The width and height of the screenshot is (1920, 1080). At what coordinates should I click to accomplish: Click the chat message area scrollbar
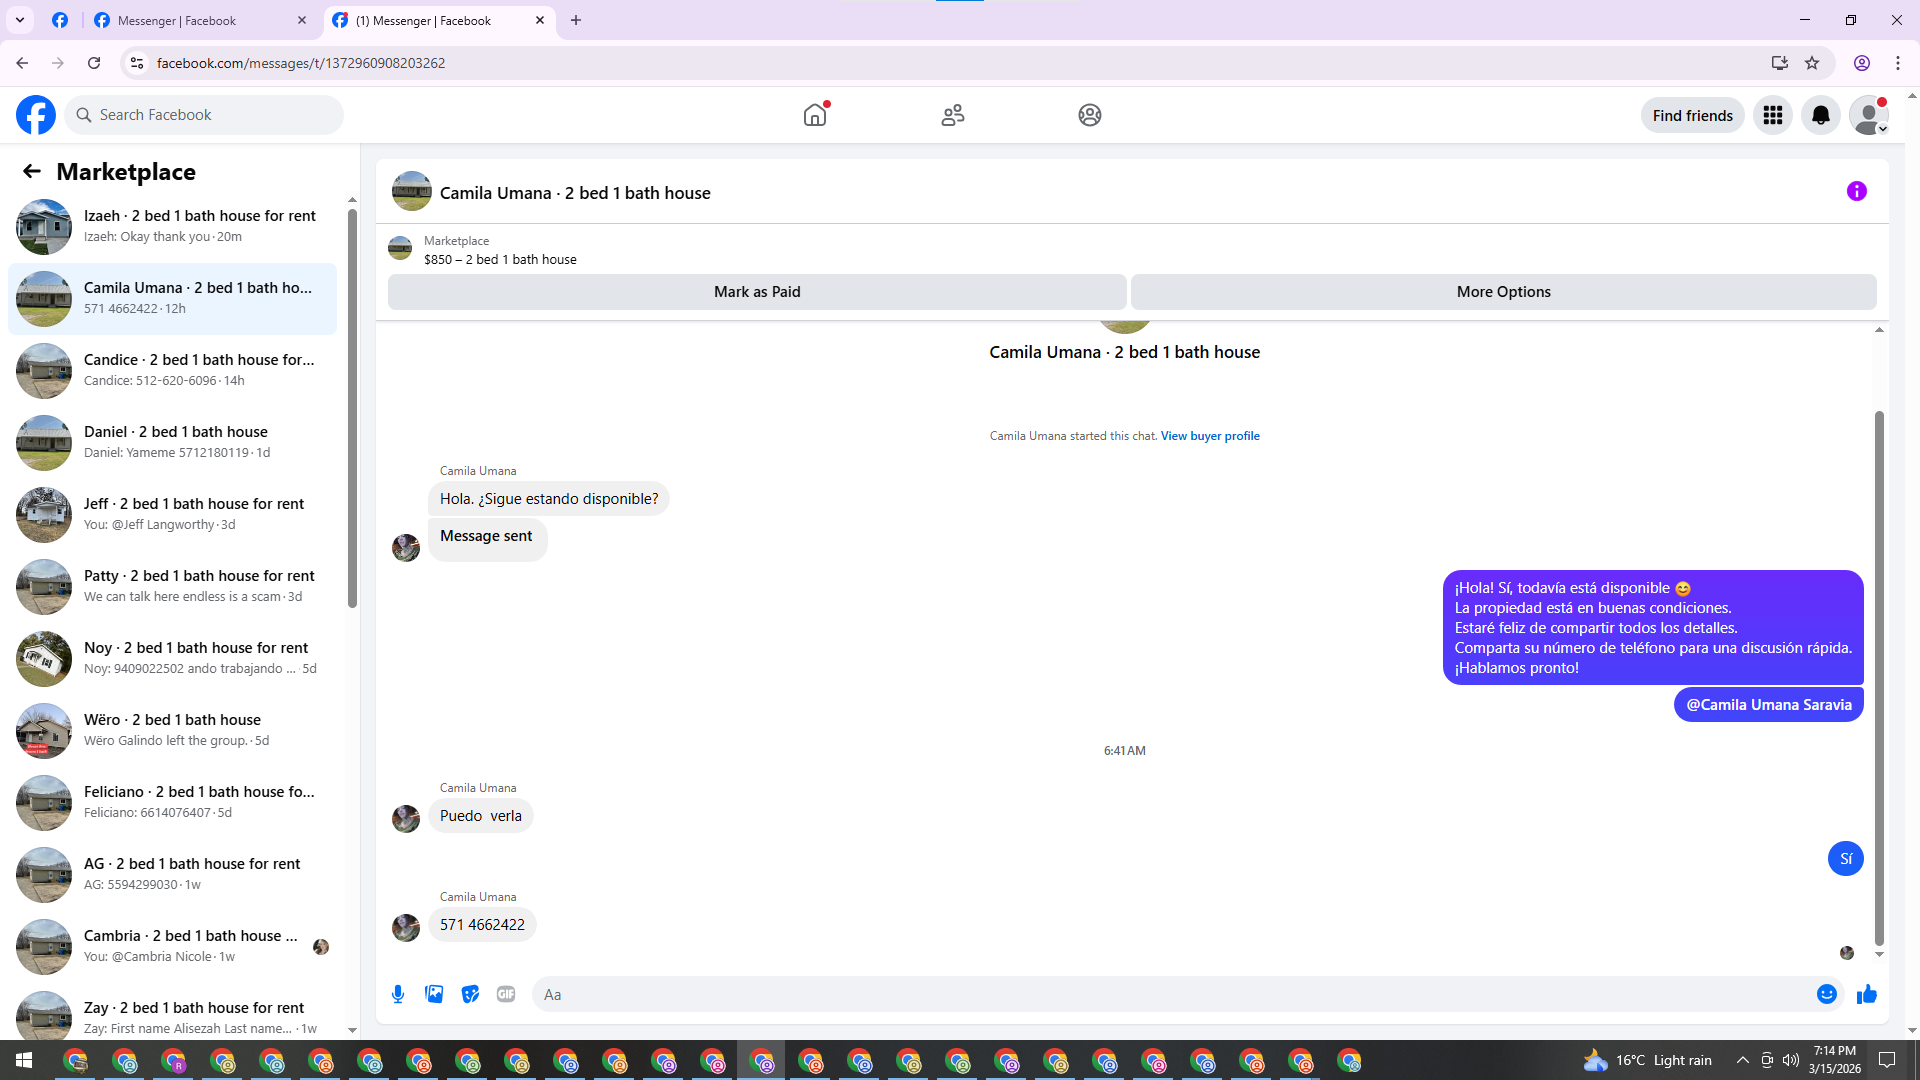coord(1879,678)
